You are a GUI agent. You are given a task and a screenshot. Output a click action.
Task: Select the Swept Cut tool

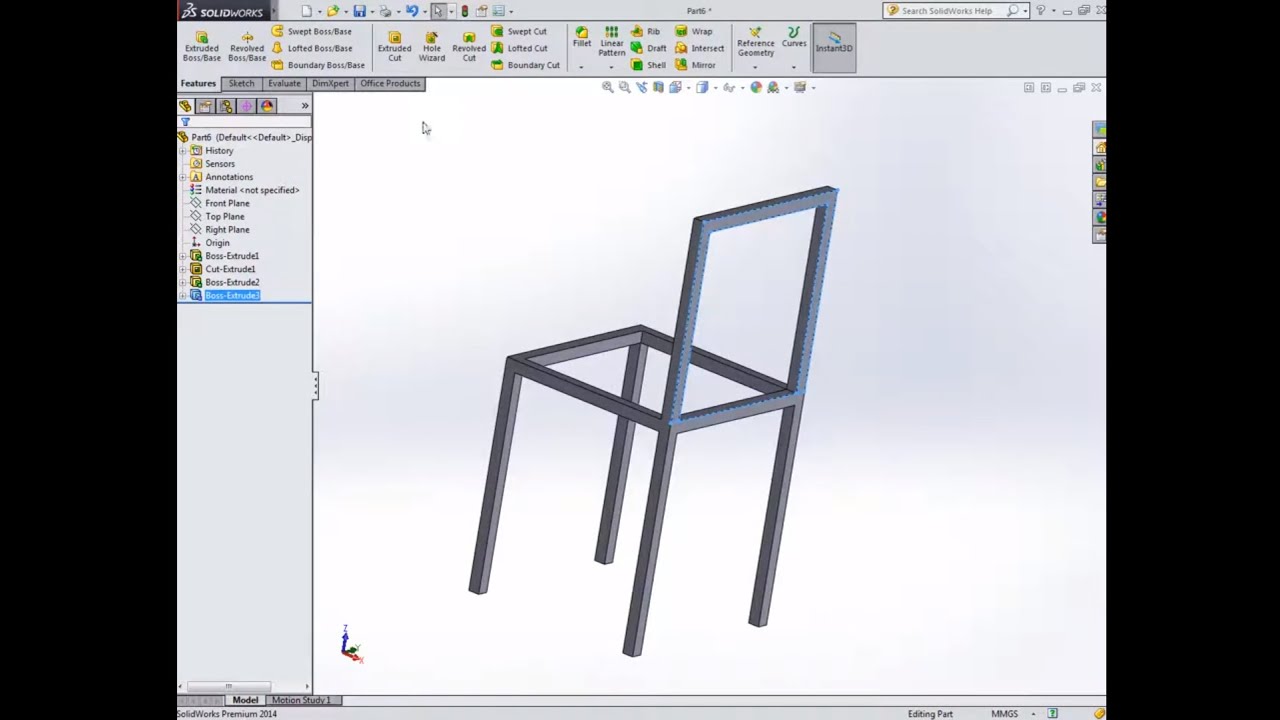click(519, 31)
